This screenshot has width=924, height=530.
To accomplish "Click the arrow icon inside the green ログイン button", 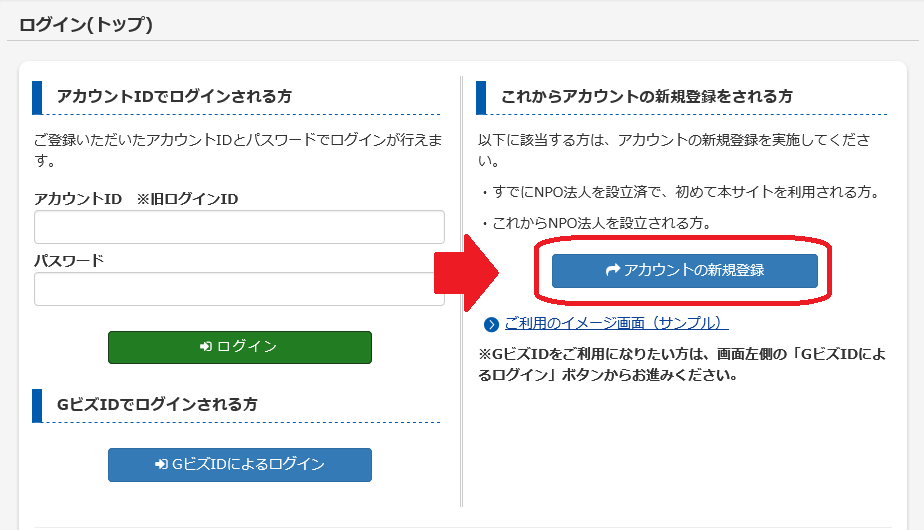I will coord(206,347).
